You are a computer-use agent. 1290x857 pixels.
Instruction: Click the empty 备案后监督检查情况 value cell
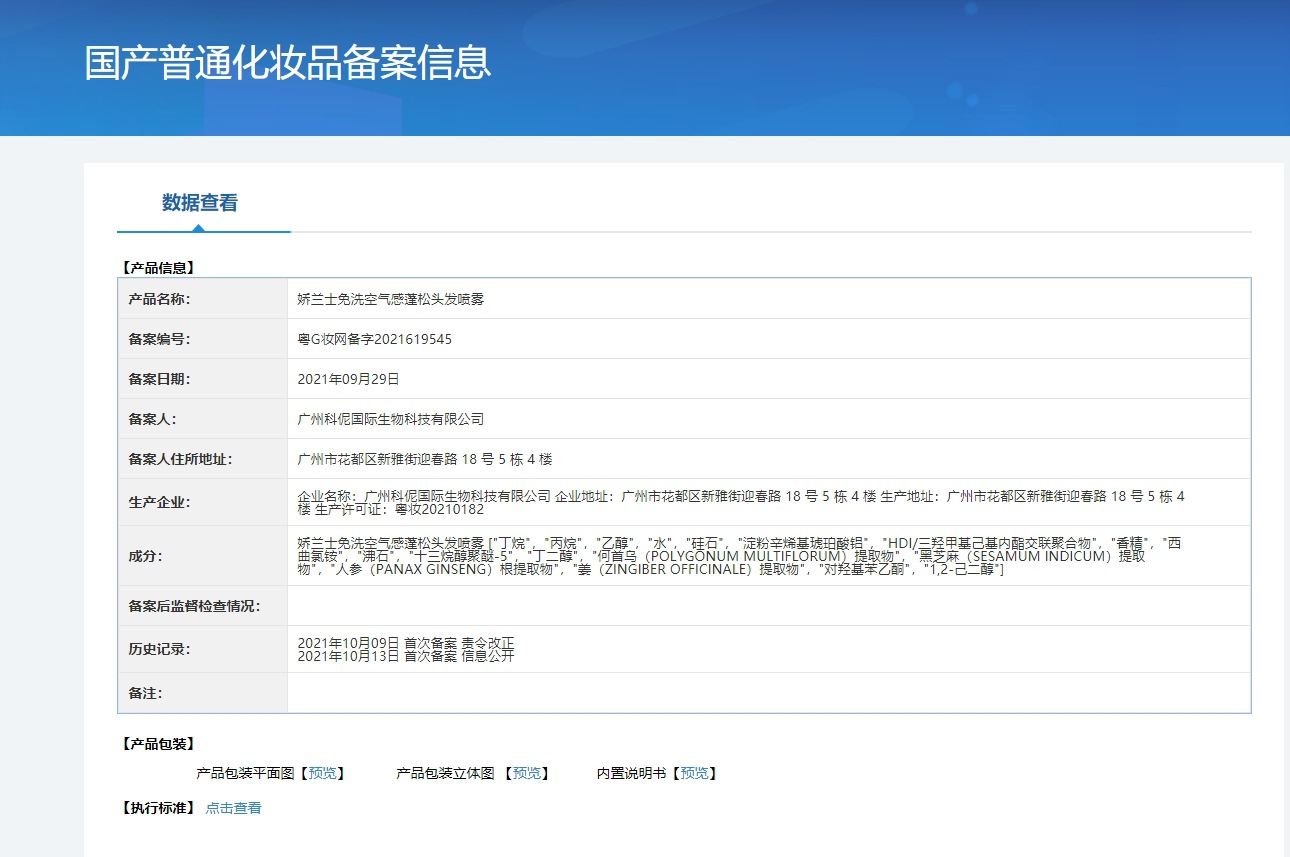[x=768, y=606]
